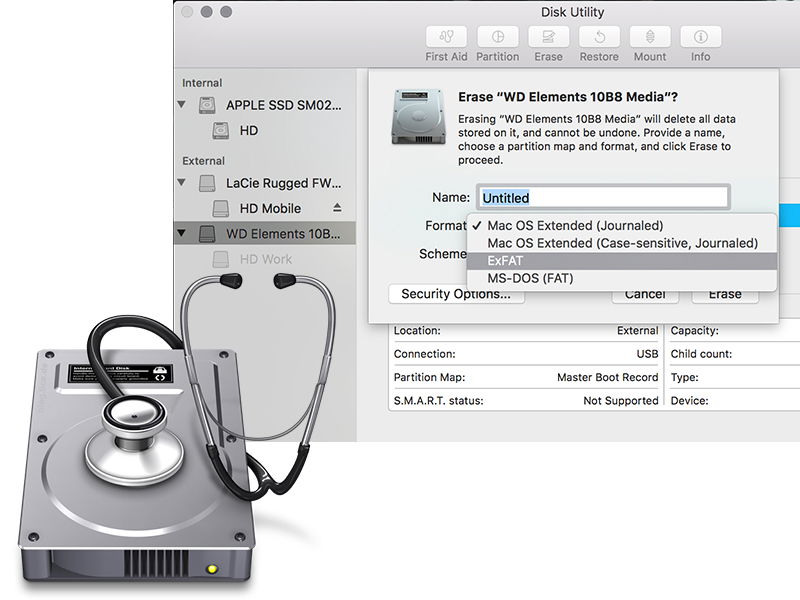This screenshot has width=800, height=600.
Task: Click the hard drive icon in Erase dialog
Action: pyautogui.click(x=418, y=117)
